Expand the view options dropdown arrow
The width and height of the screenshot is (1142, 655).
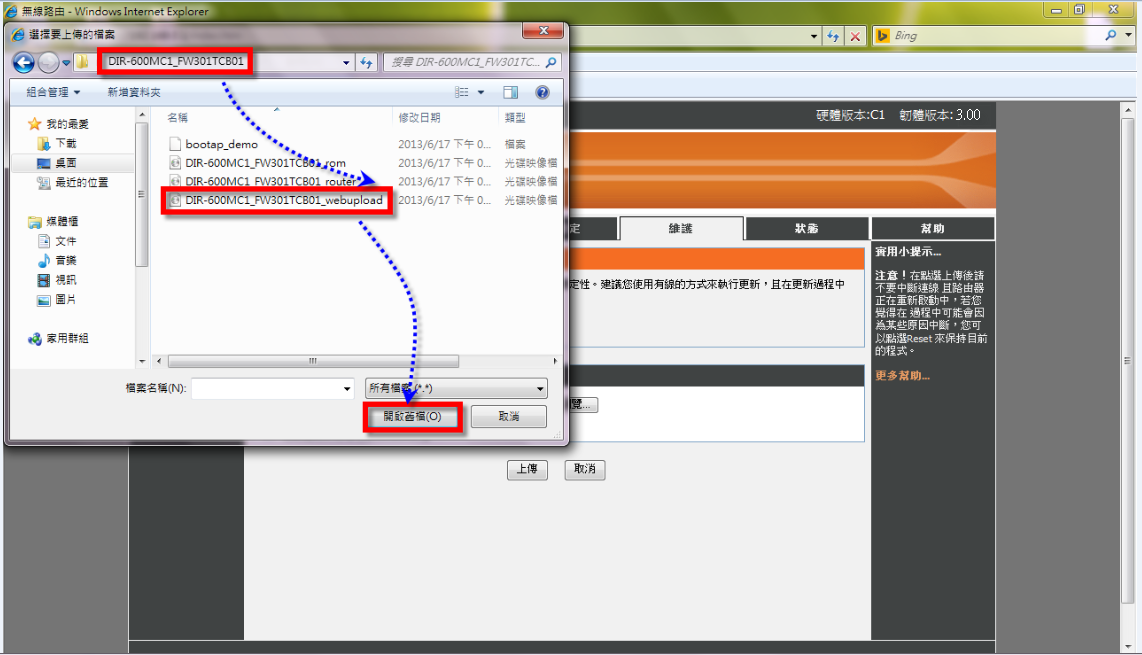pyautogui.click(x=481, y=92)
